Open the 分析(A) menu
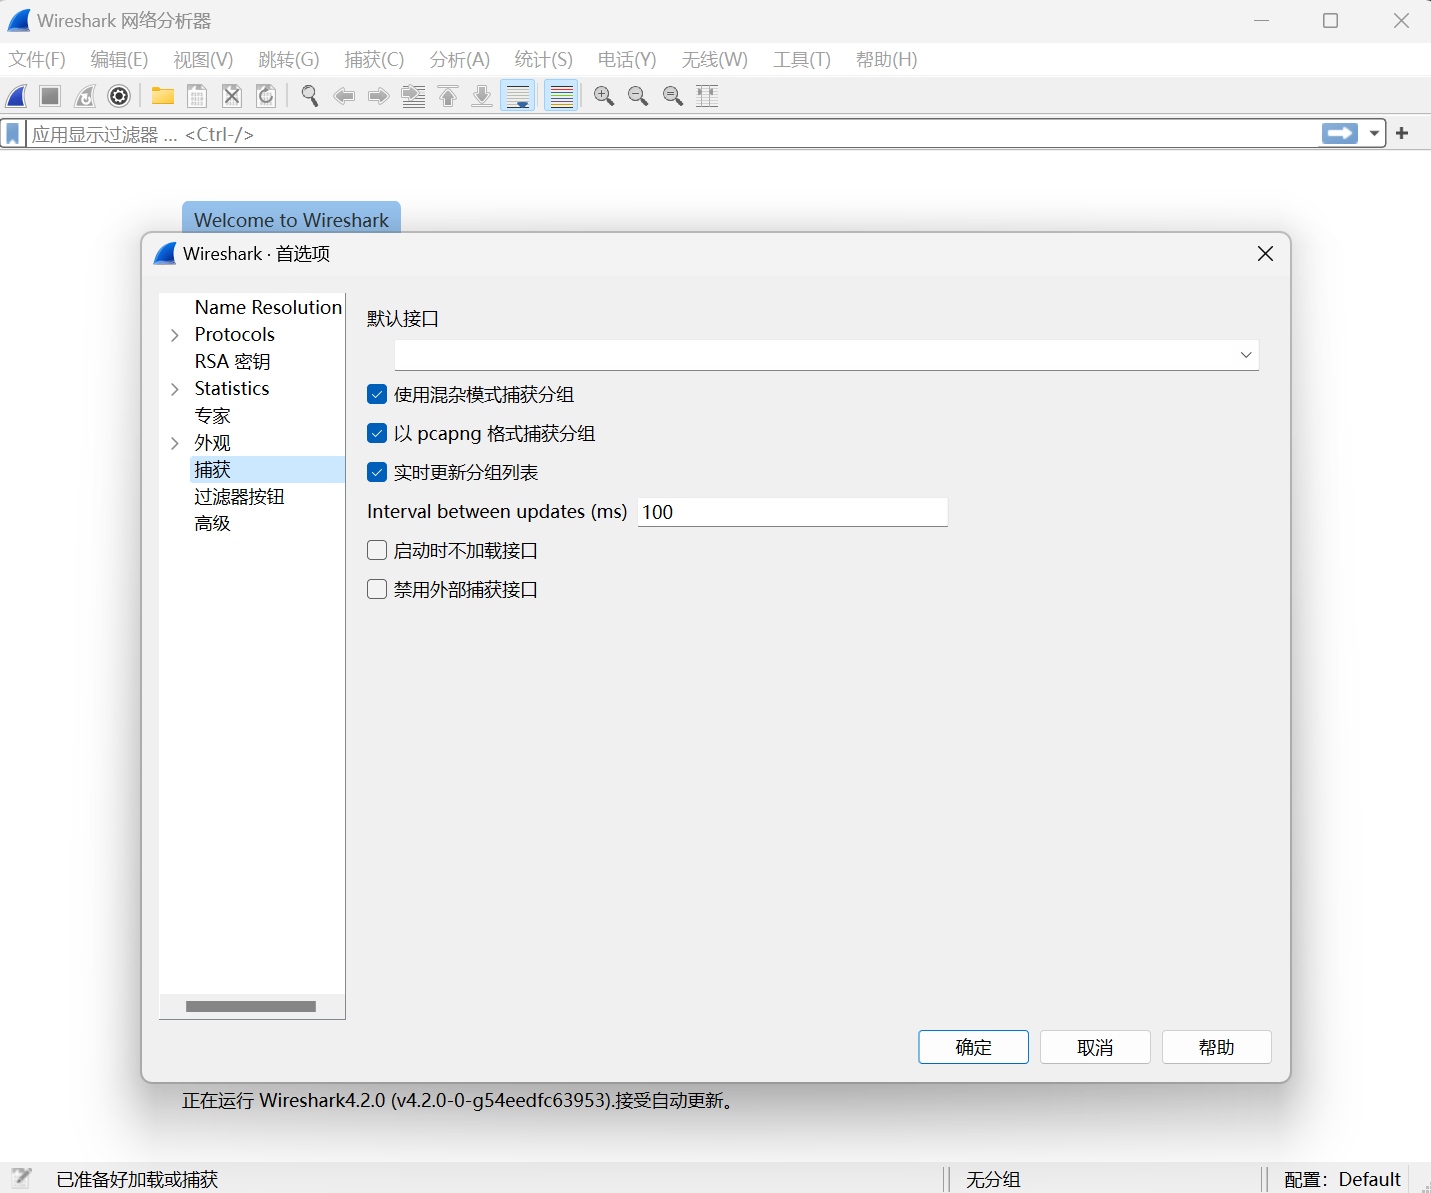 (x=460, y=60)
